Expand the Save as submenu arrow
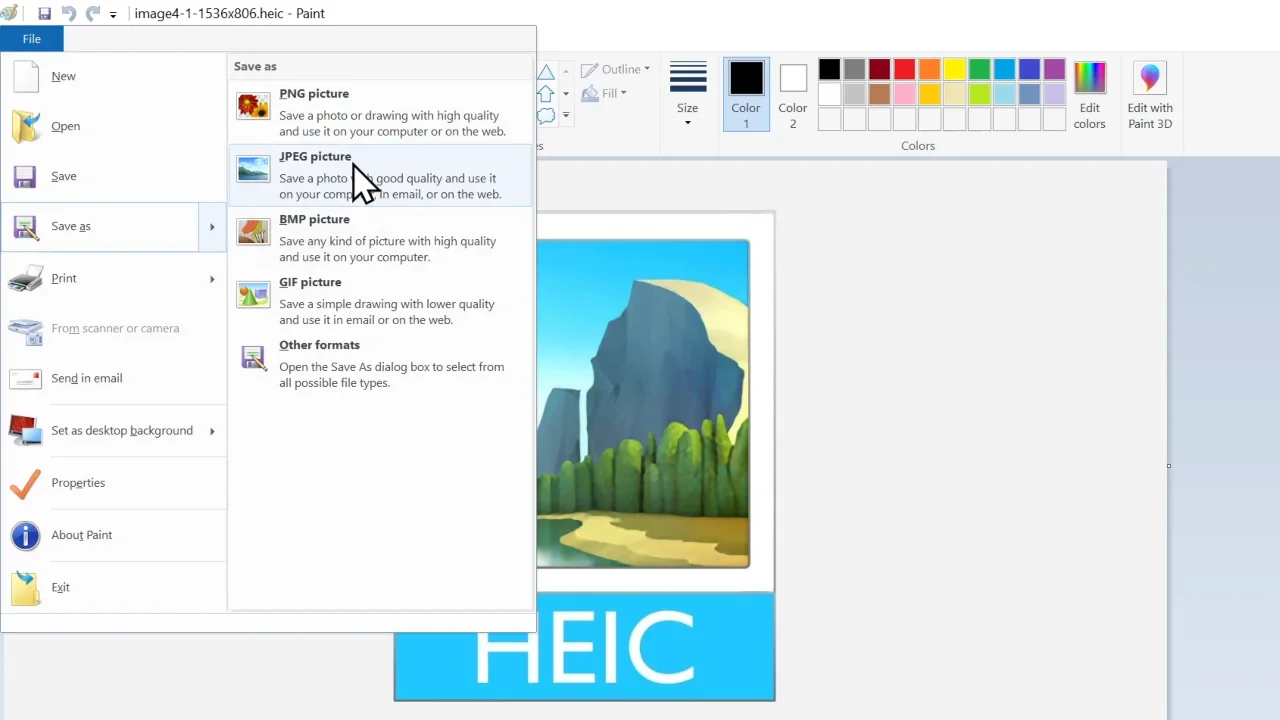The height and width of the screenshot is (720, 1280). pos(212,227)
